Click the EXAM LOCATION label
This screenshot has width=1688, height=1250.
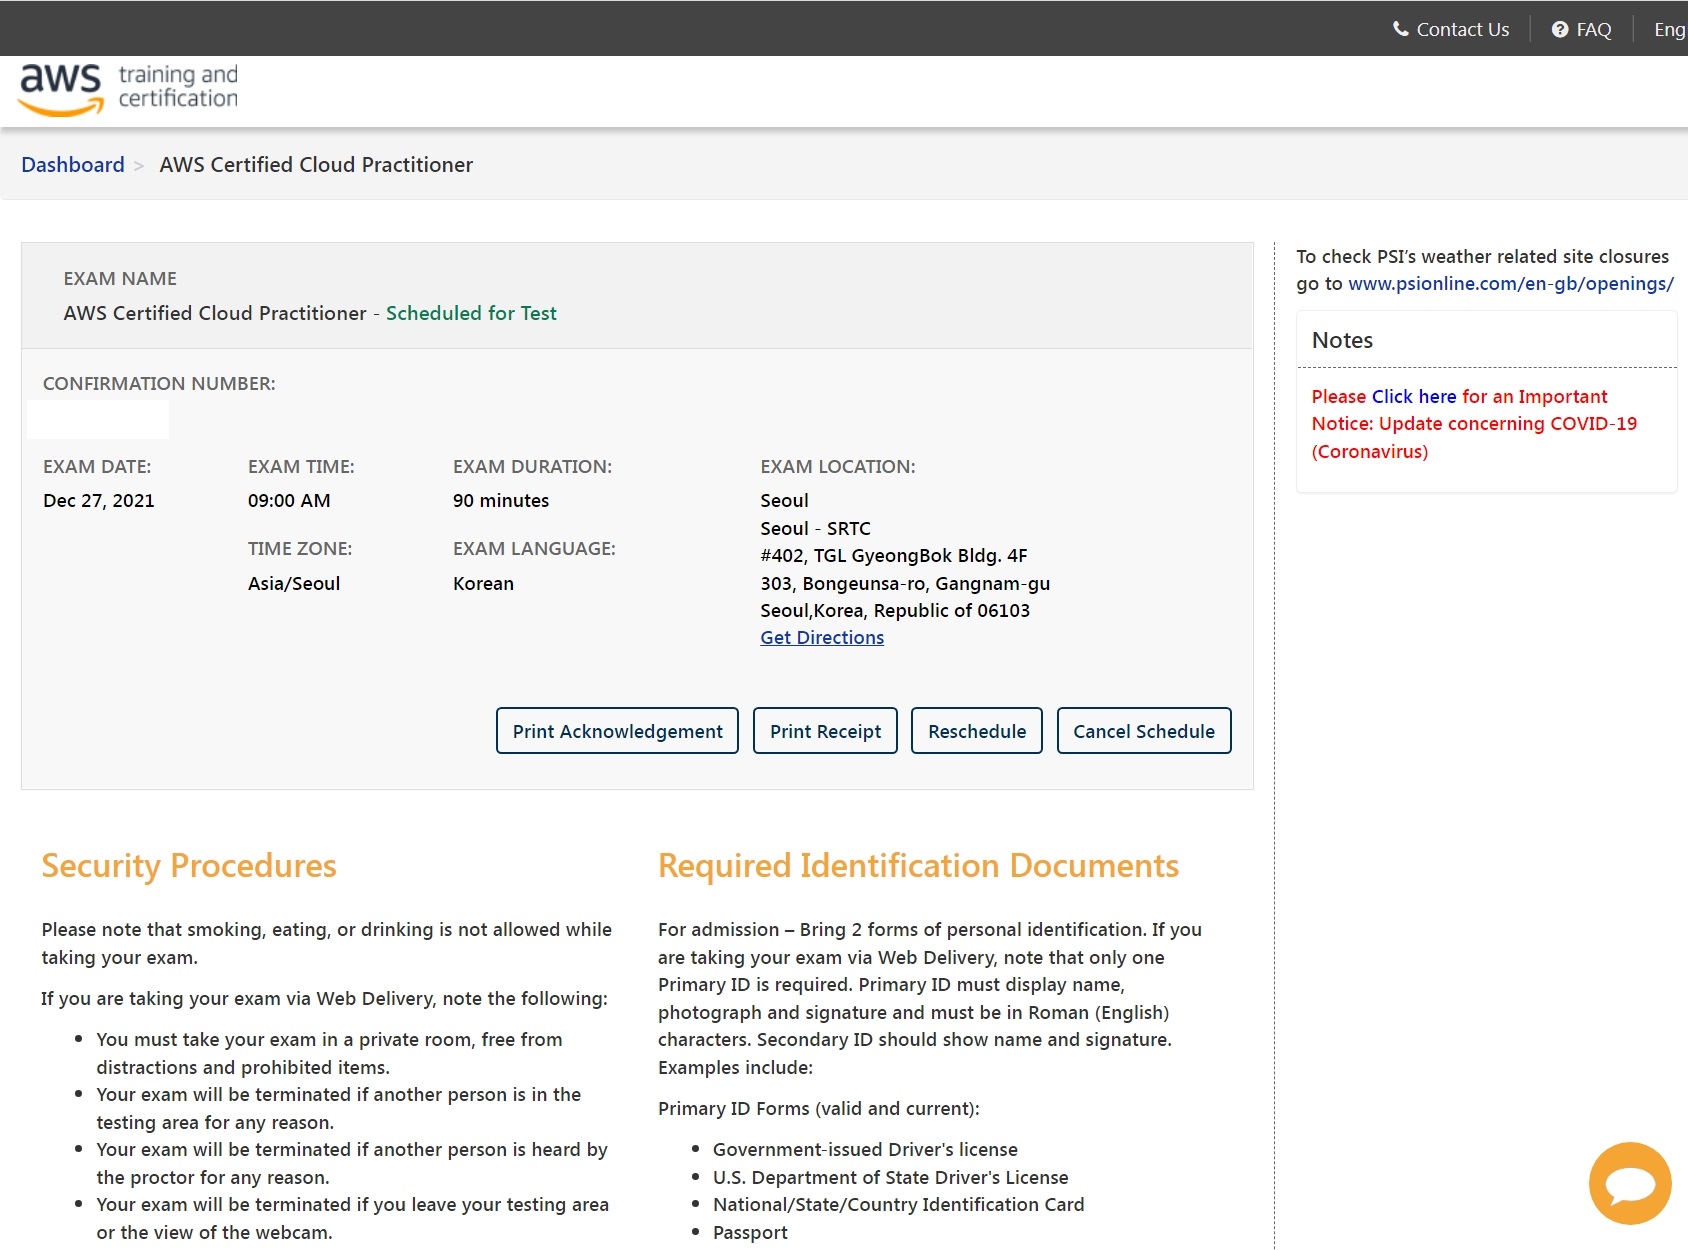point(838,467)
